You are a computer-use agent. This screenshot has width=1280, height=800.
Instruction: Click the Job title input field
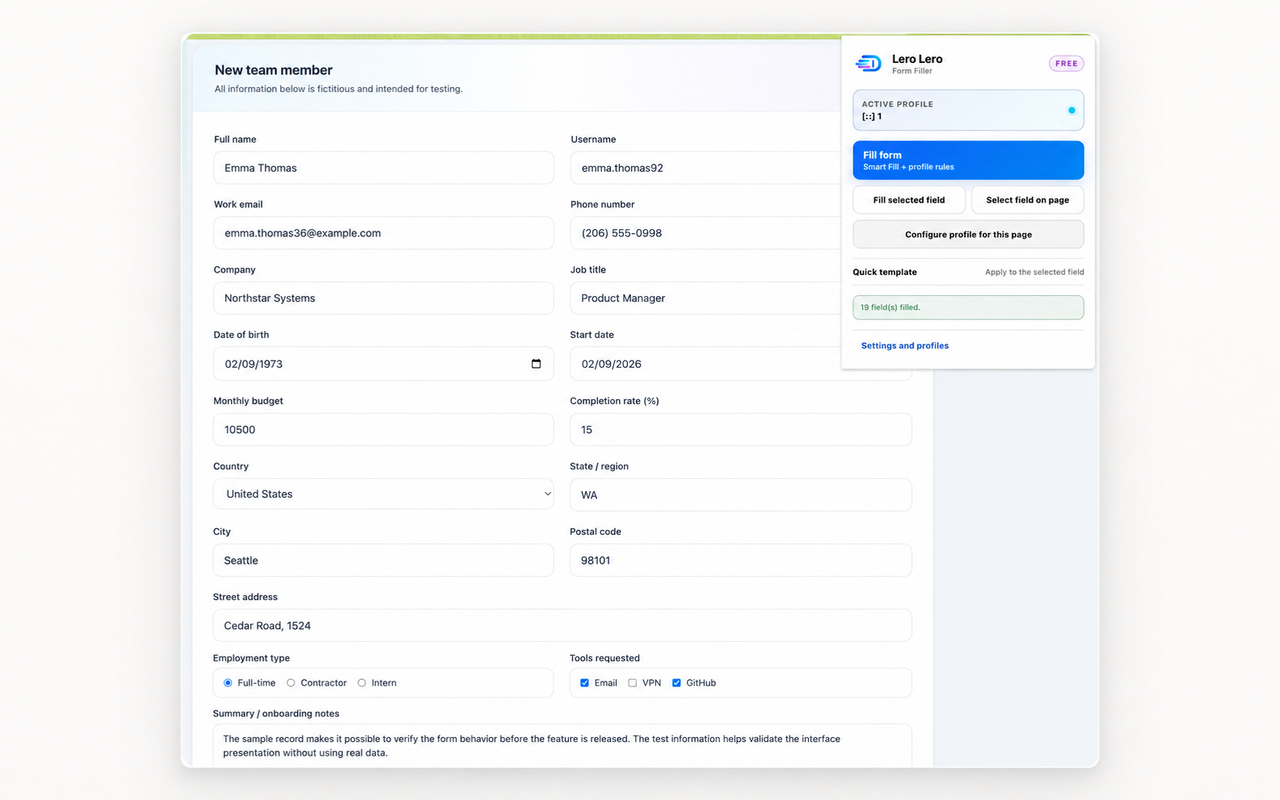pos(705,298)
